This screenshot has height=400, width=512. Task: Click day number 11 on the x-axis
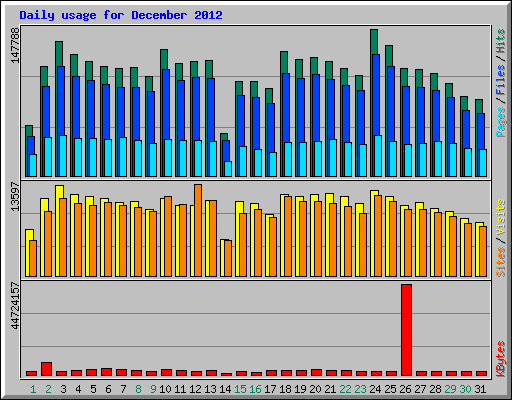[x=180, y=389]
